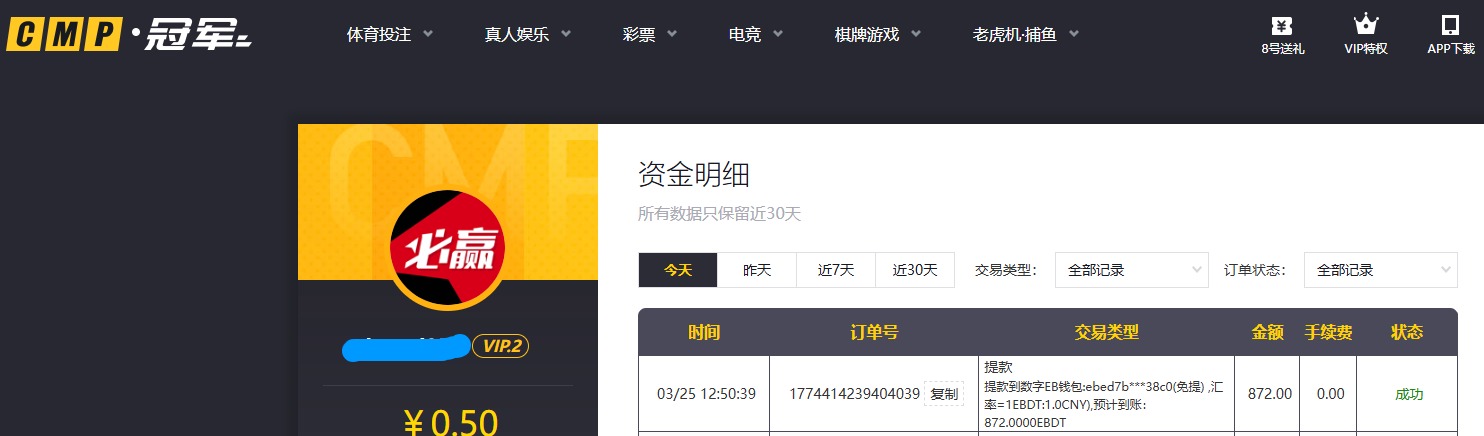
Task: Click the CMP 冠军 logo
Action: 129,35
